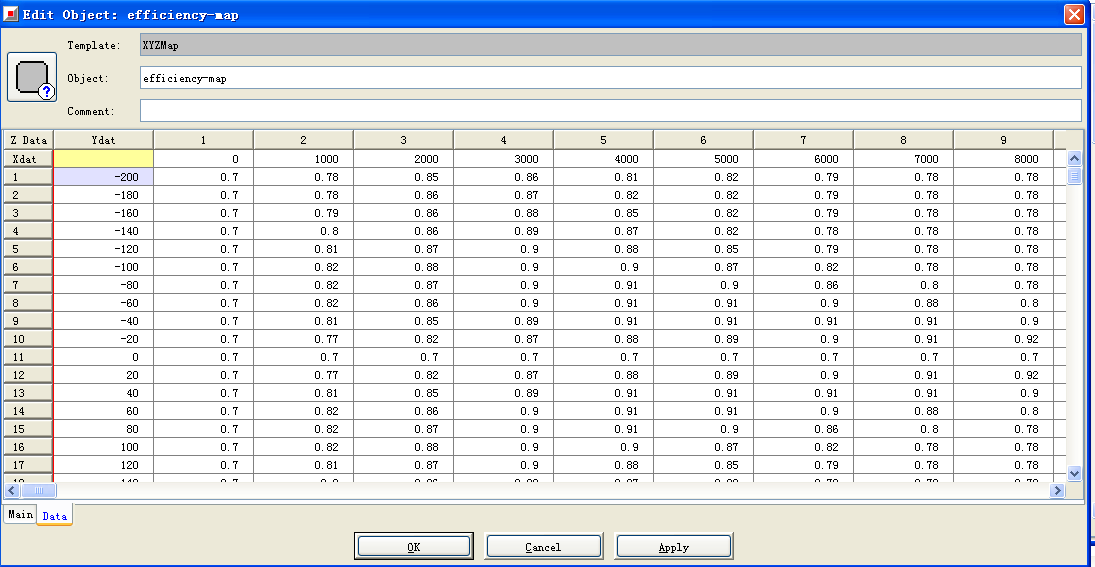Screen dimensions: 1095x567
Task: Click the Xdat cell with value 6000
Action: pyautogui.click(x=803, y=159)
